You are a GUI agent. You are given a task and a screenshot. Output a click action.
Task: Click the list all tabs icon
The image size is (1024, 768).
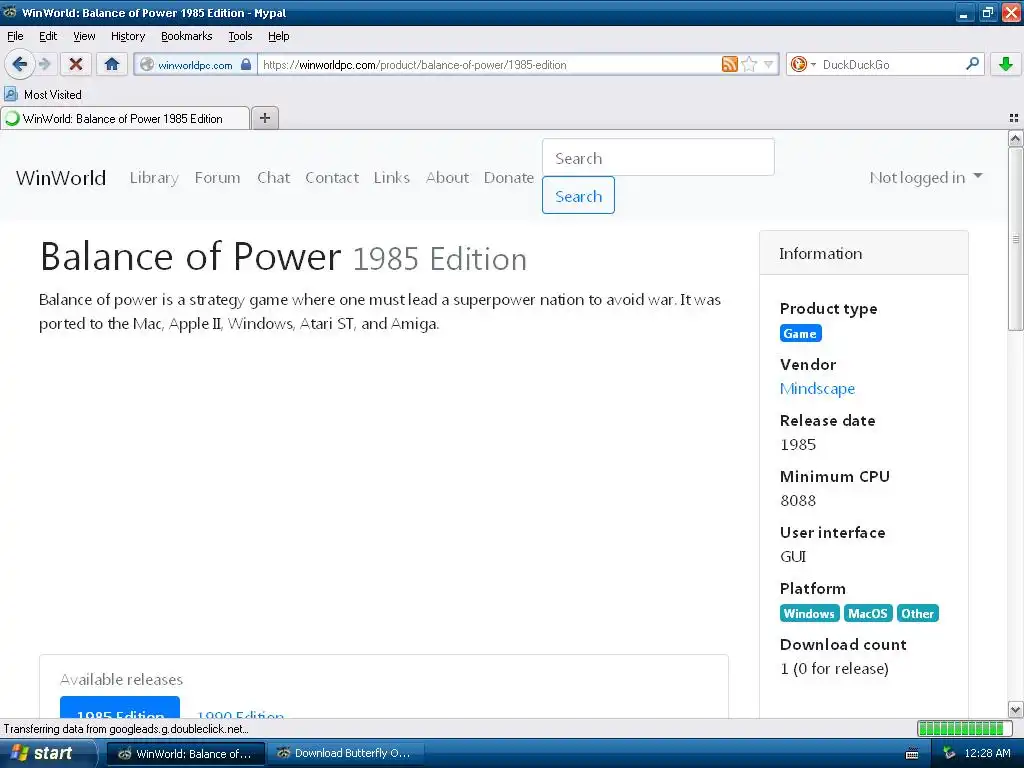(1014, 118)
